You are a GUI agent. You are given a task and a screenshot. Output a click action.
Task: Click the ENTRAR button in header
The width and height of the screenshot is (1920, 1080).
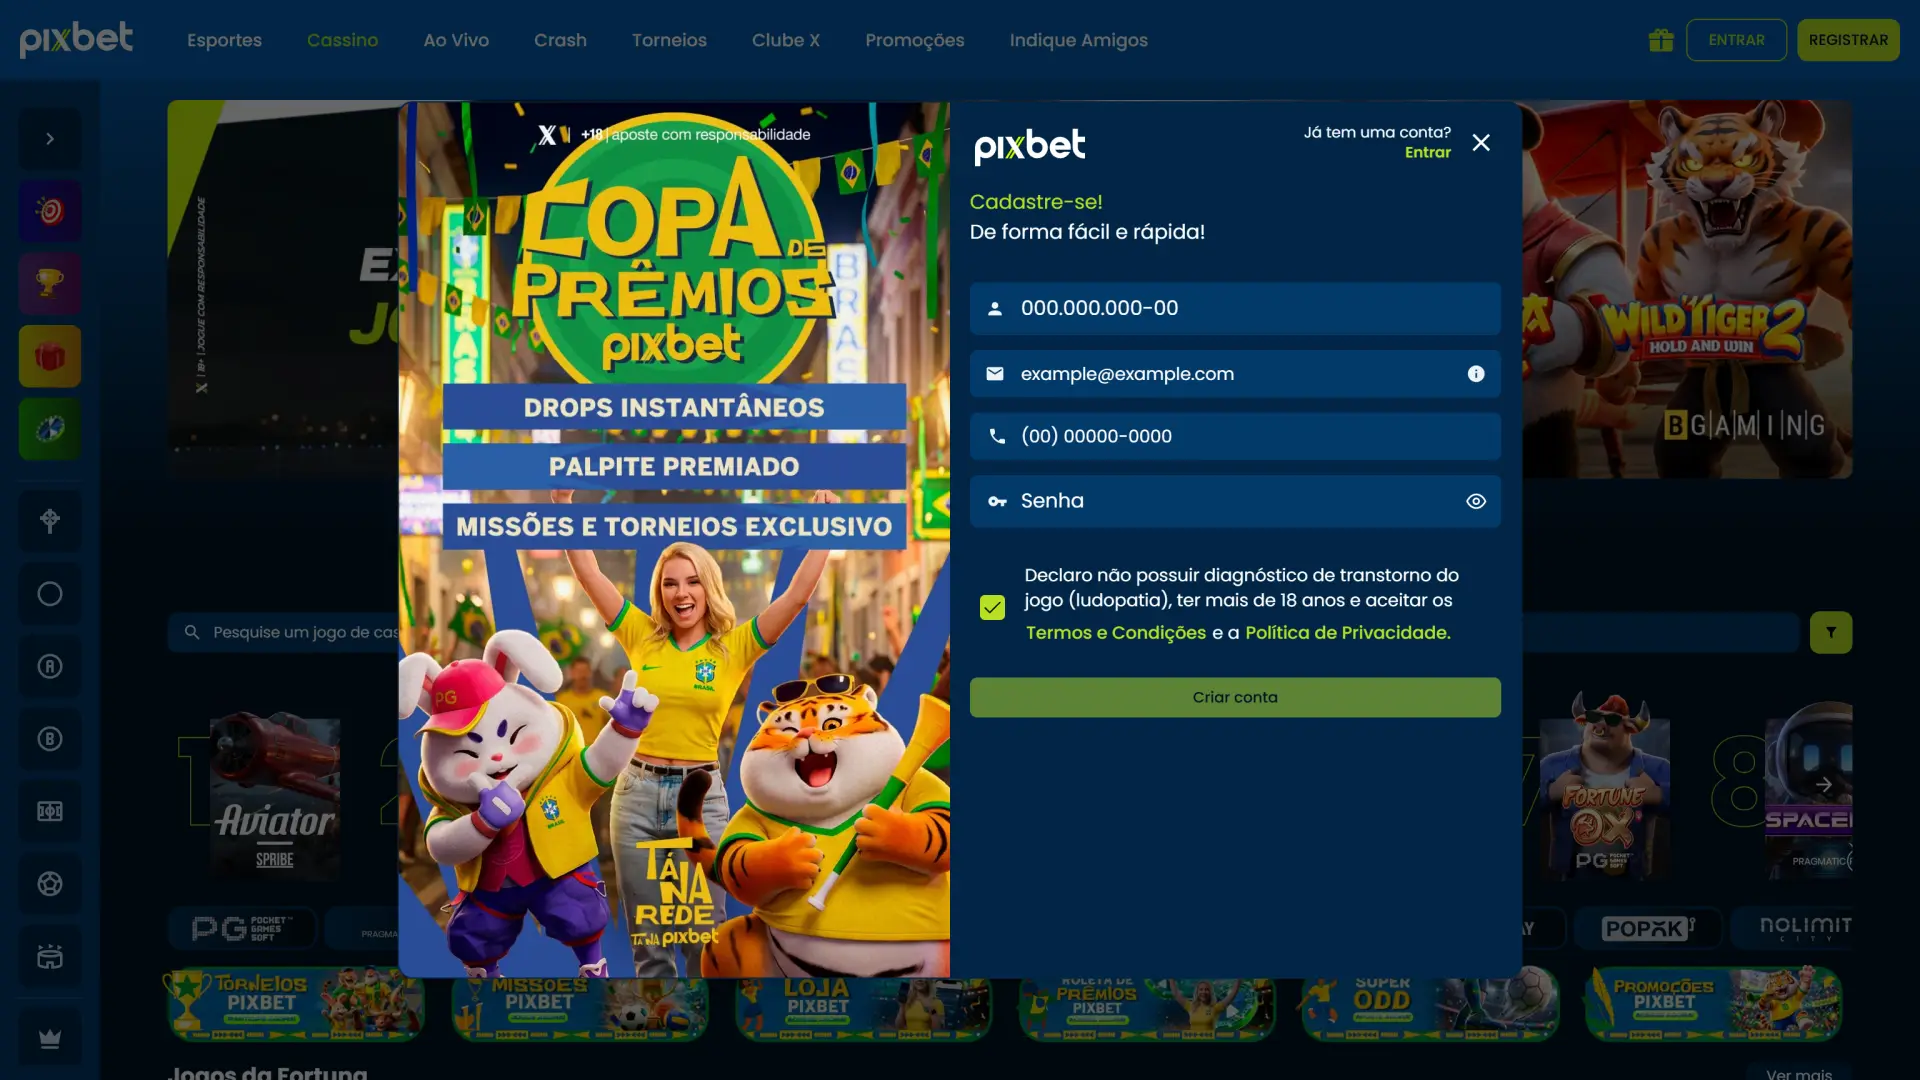(1736, 40)
